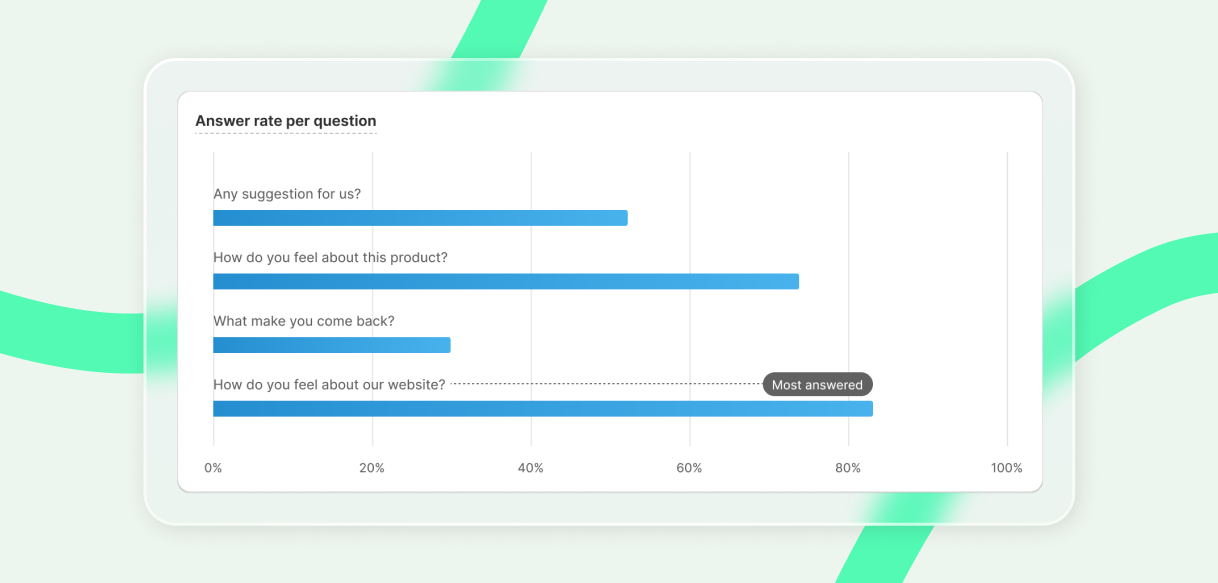
Task: Click the "How do you feel about our website?" label
Action: click(329, 384)
